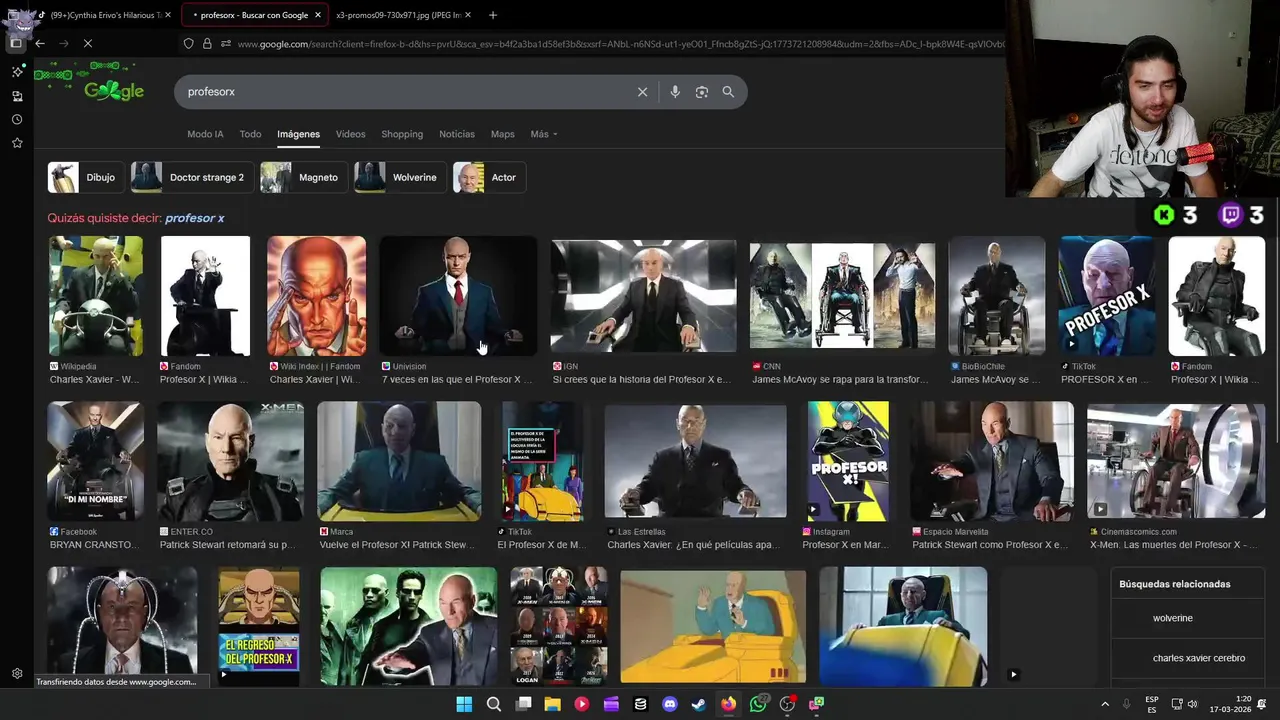Open the TikTok PROFESOR X video thumbnail
Image resolution: width=1280 pixels, height=720 pixels.
pos(1107,296)
